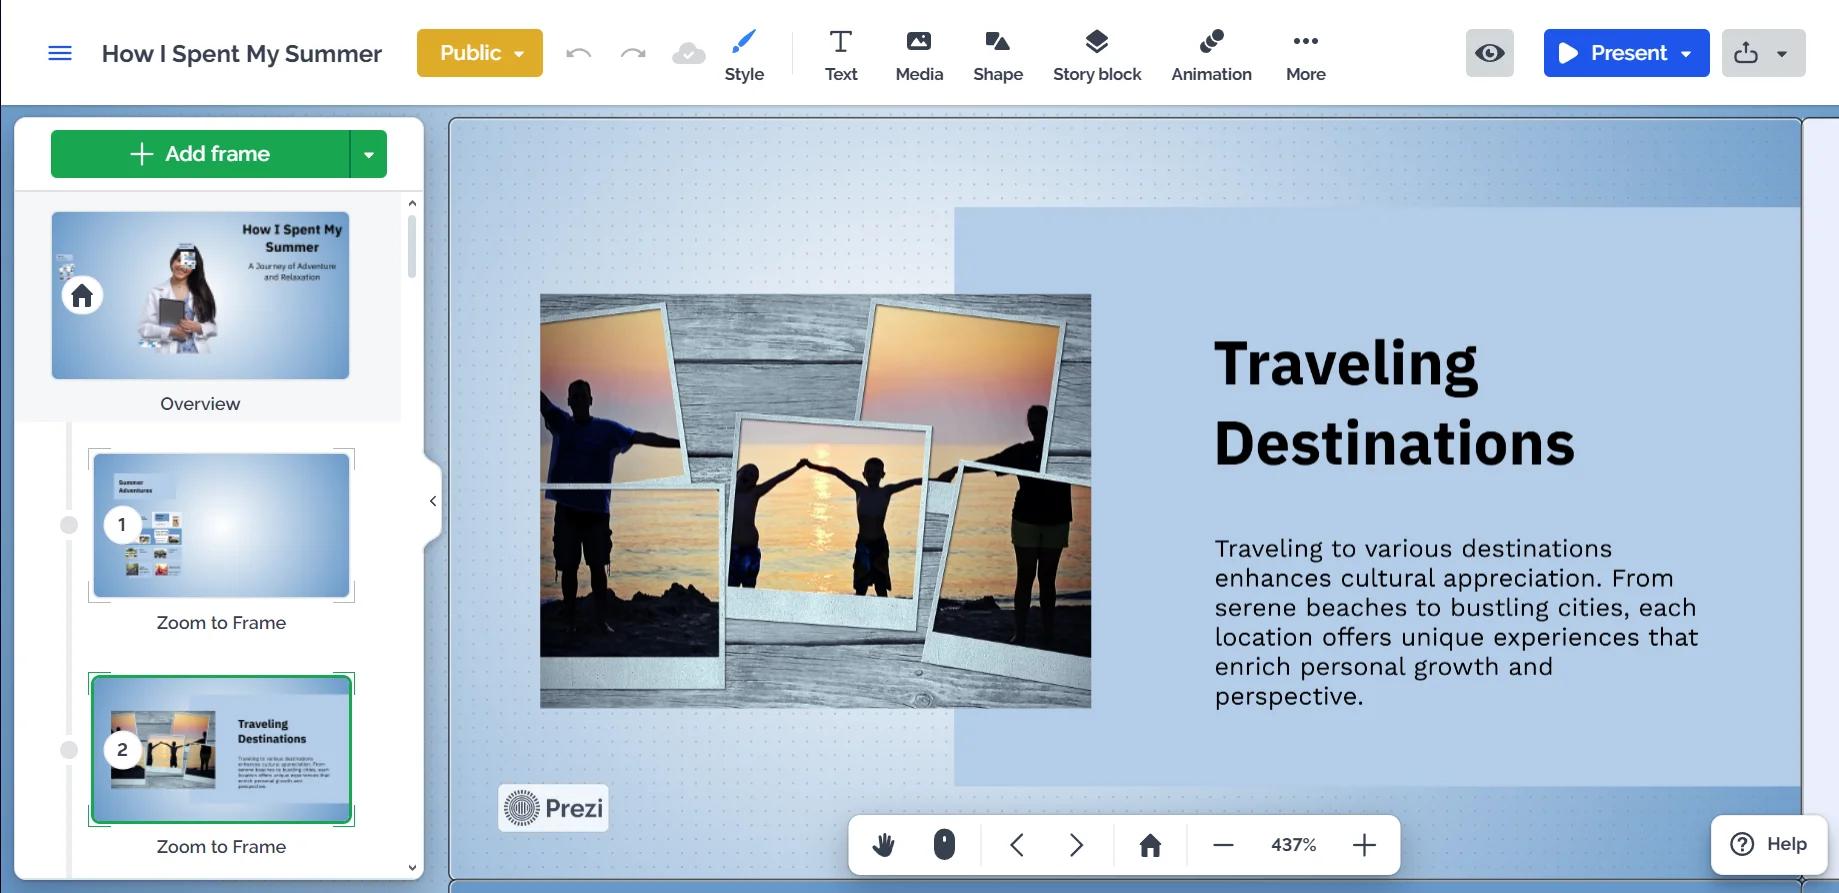Open the Animation panel
This screenshot has width=1839, height=893.
pyautogui.click(x=1211, y=55)
